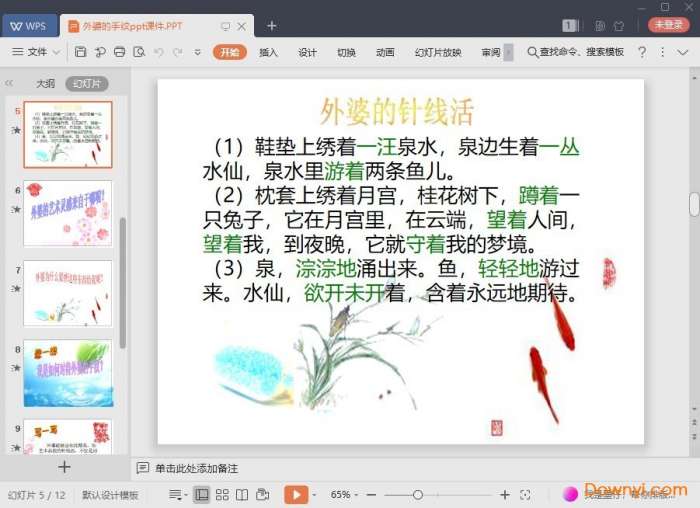
Task: Close the 外婆的手纹 document tab
Action: 242,26
